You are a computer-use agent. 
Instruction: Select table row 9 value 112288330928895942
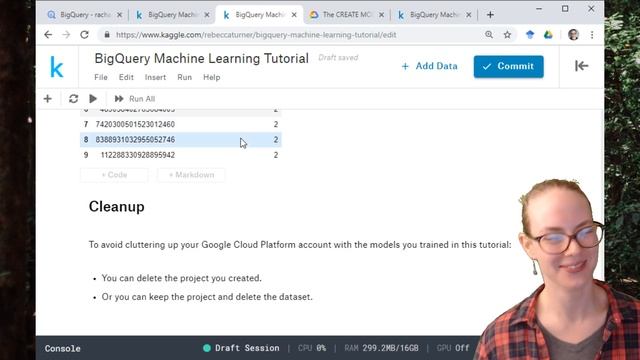(x=138, y=155)
